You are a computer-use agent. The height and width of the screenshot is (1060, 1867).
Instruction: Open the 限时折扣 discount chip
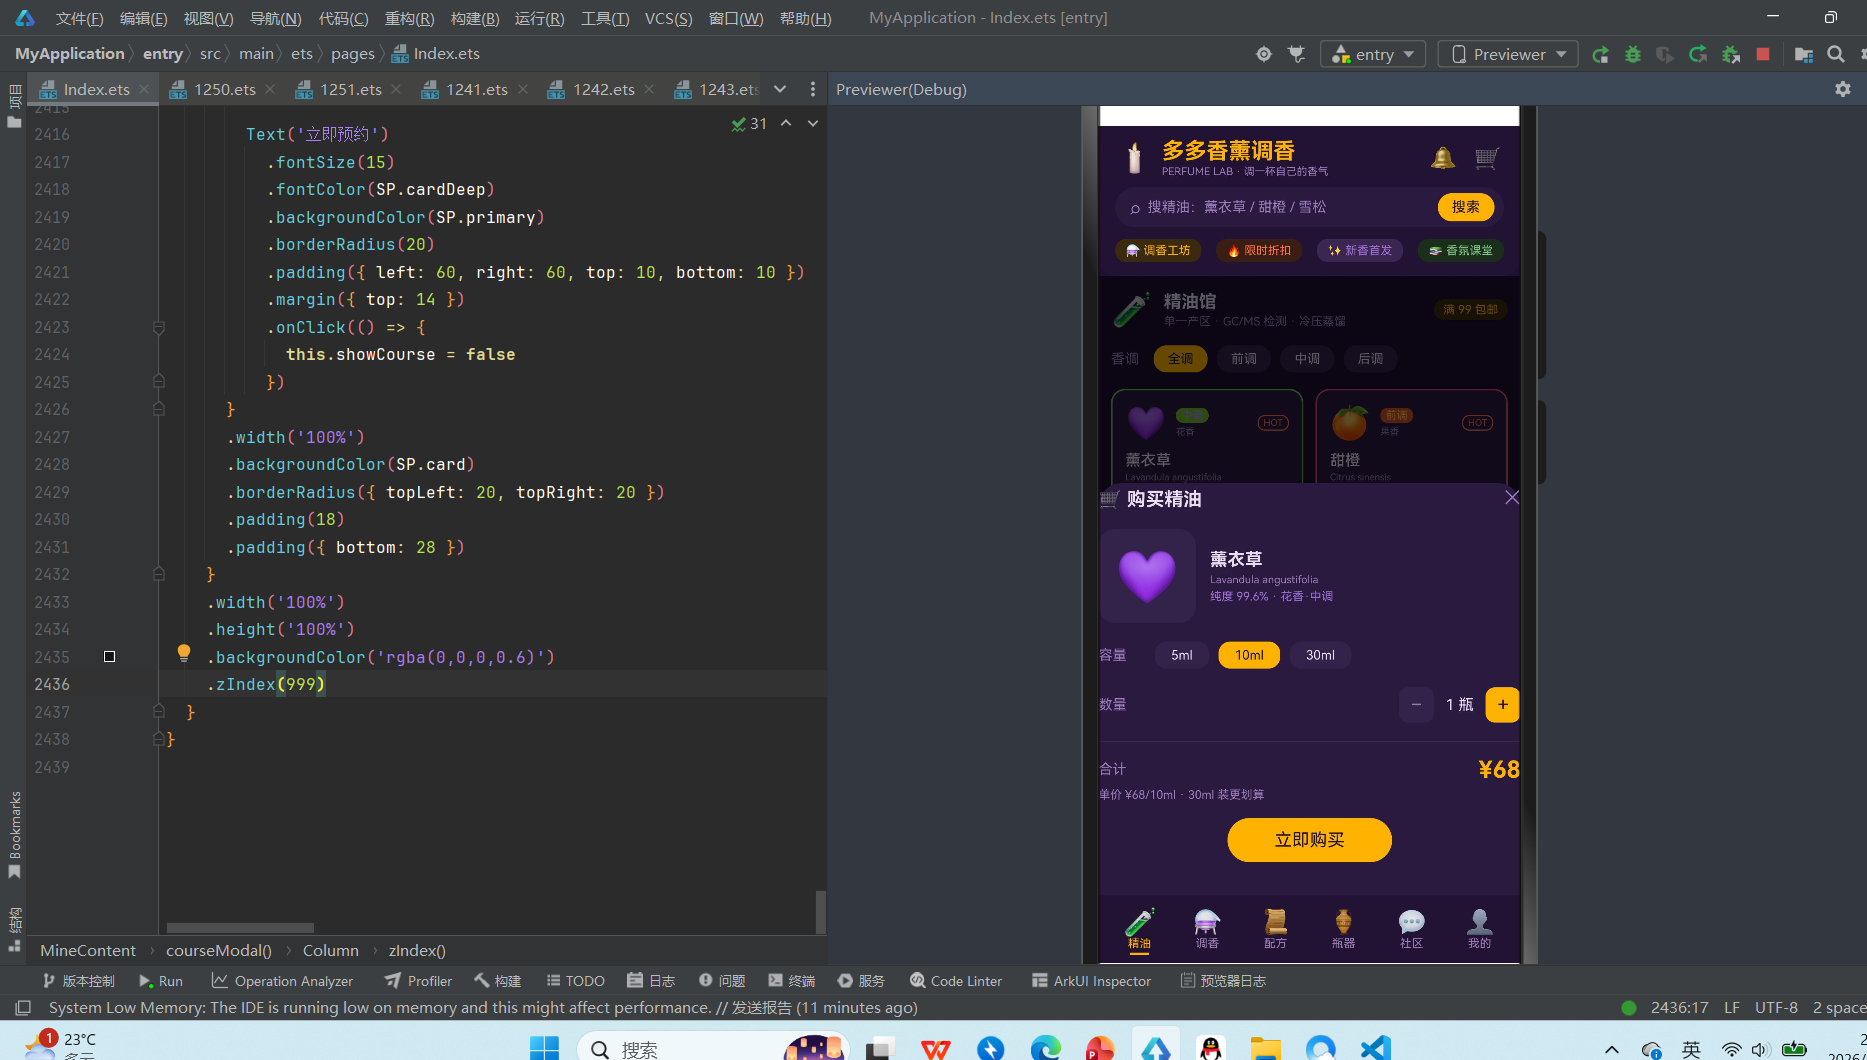1260,250
